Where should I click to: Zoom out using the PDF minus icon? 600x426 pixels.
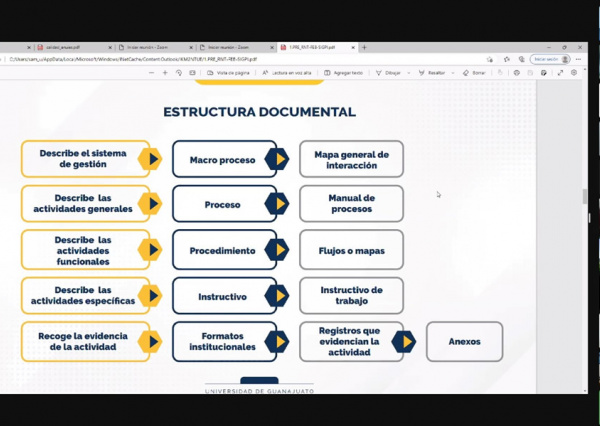[152, 73]
